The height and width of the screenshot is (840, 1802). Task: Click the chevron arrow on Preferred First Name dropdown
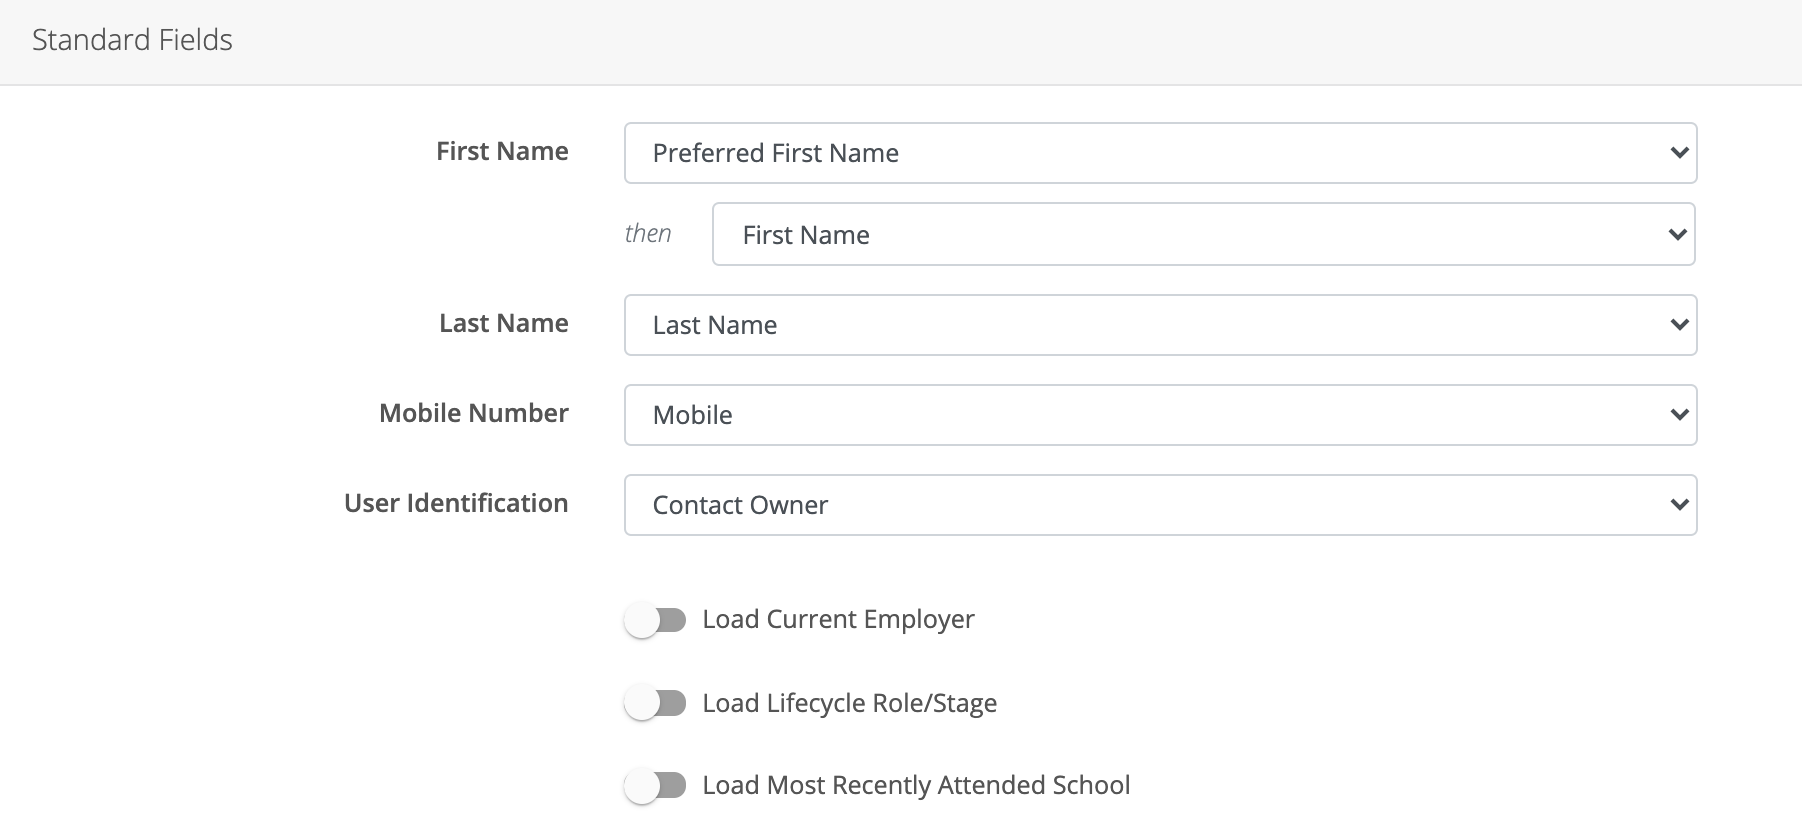(1679, 153)
